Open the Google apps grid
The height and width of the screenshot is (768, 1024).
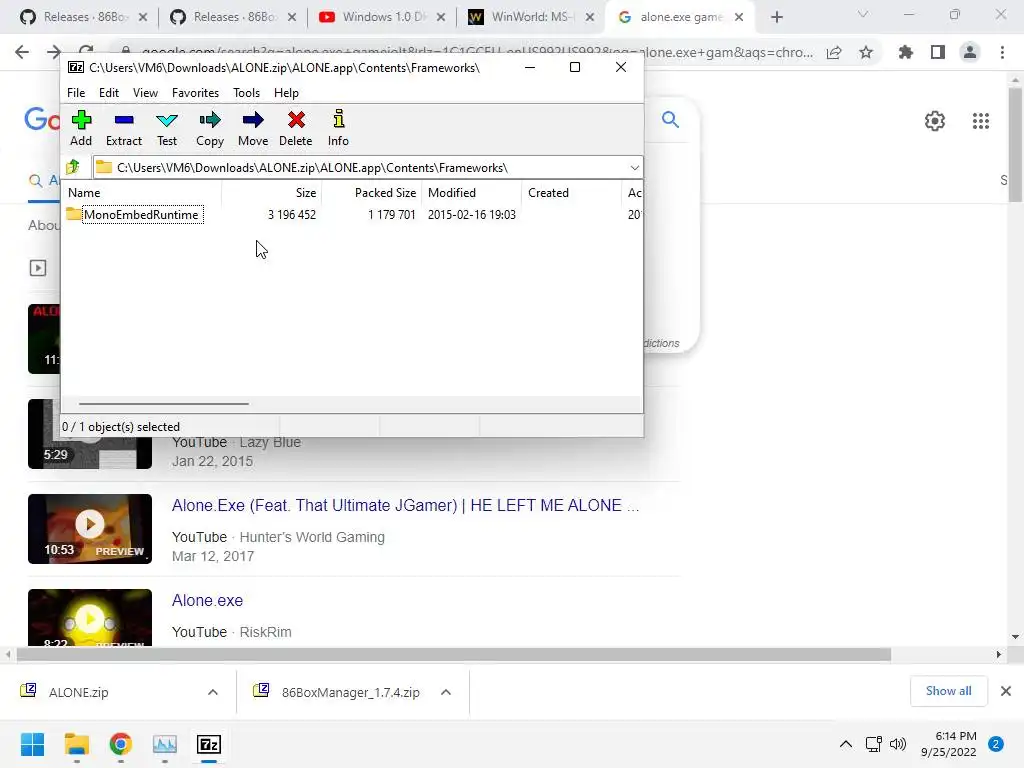[x=980, y=121]
